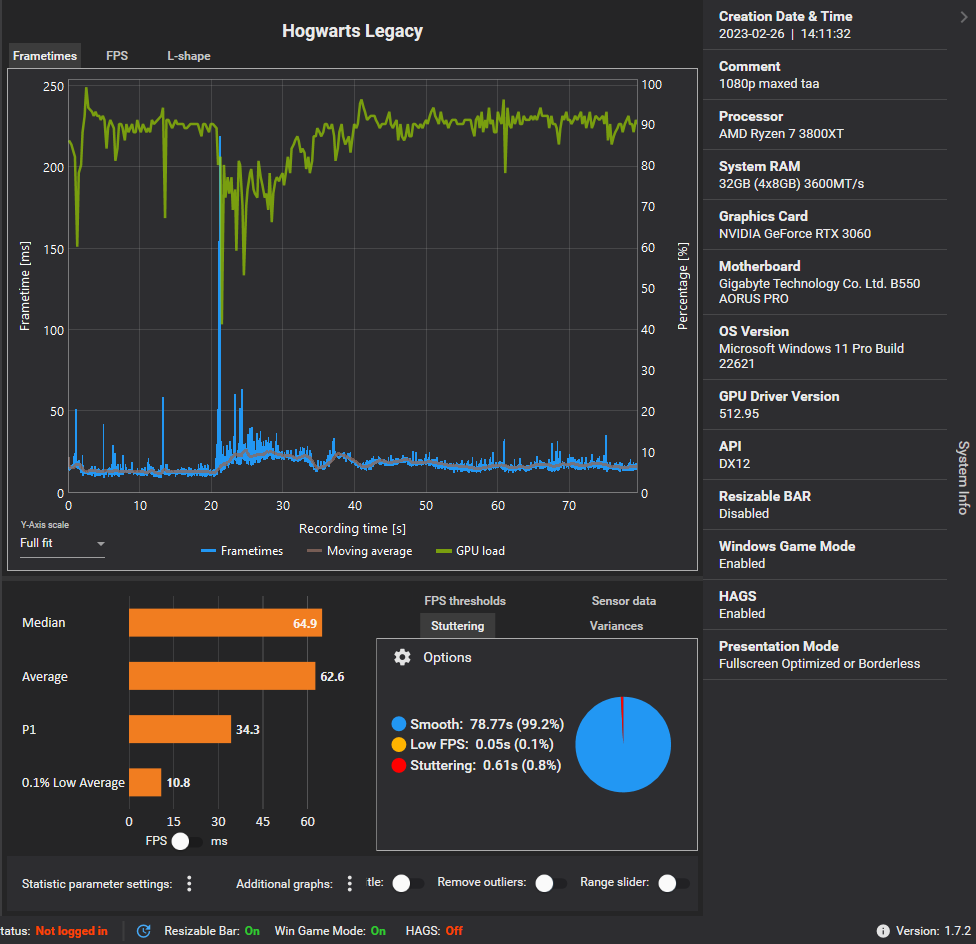Click 'HAGS: Off' in status bar
Image resolution: width=976 pixels, height=944 pixels.
tap(434, 931)
